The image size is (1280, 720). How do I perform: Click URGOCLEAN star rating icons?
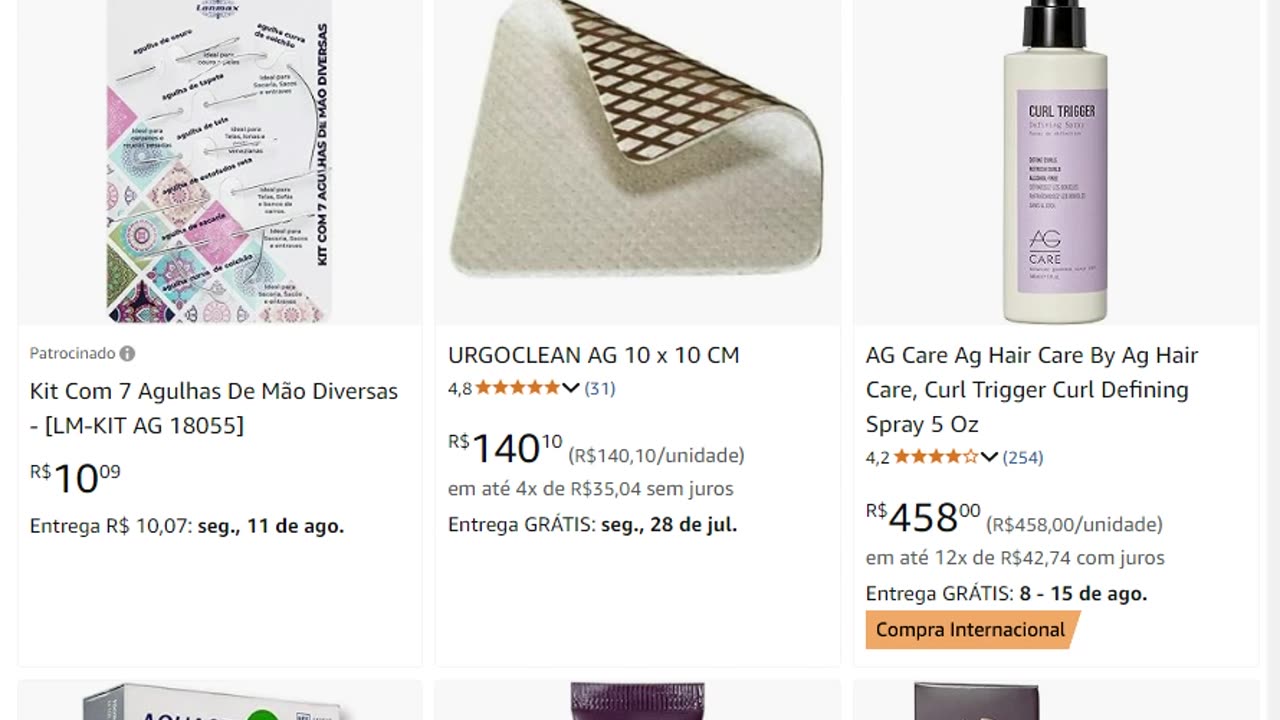coord(518,388)
